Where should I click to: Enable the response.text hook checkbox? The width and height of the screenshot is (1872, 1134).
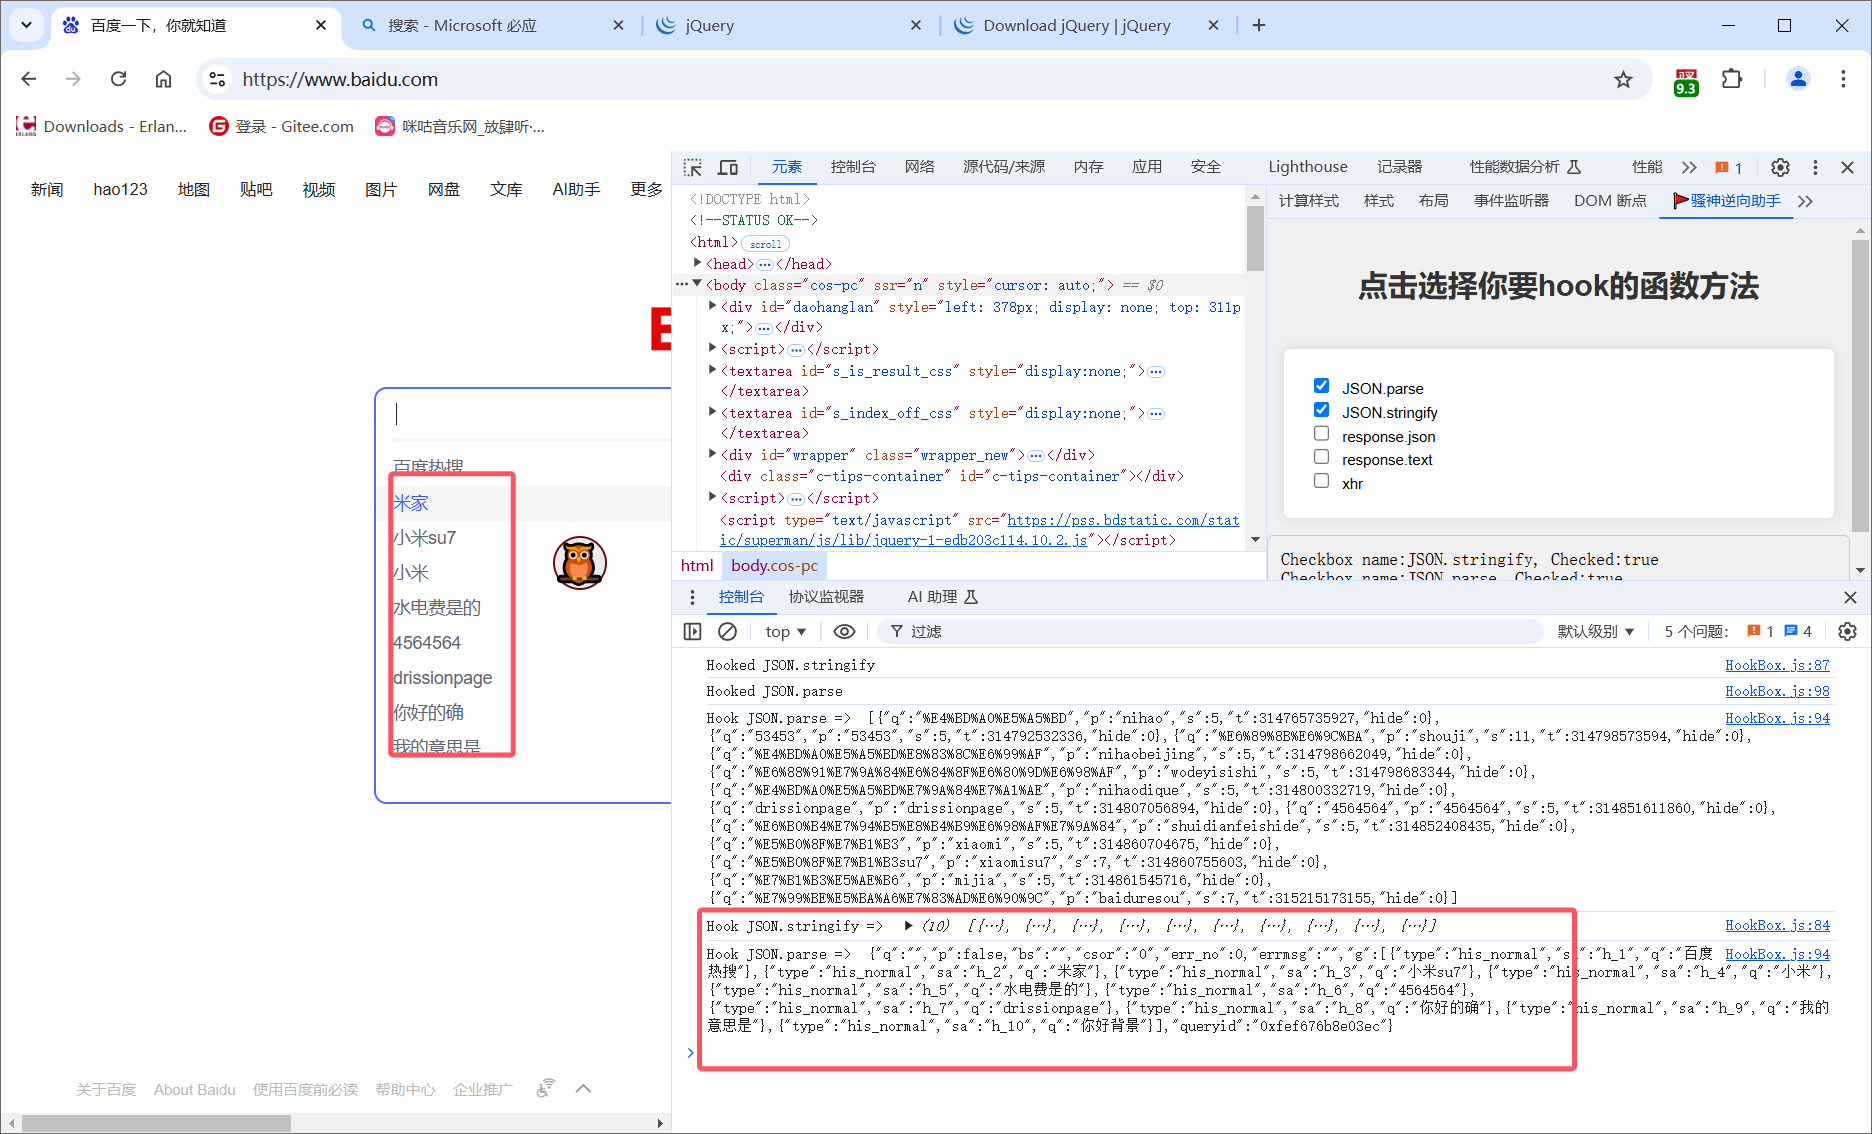[1321, 457]
